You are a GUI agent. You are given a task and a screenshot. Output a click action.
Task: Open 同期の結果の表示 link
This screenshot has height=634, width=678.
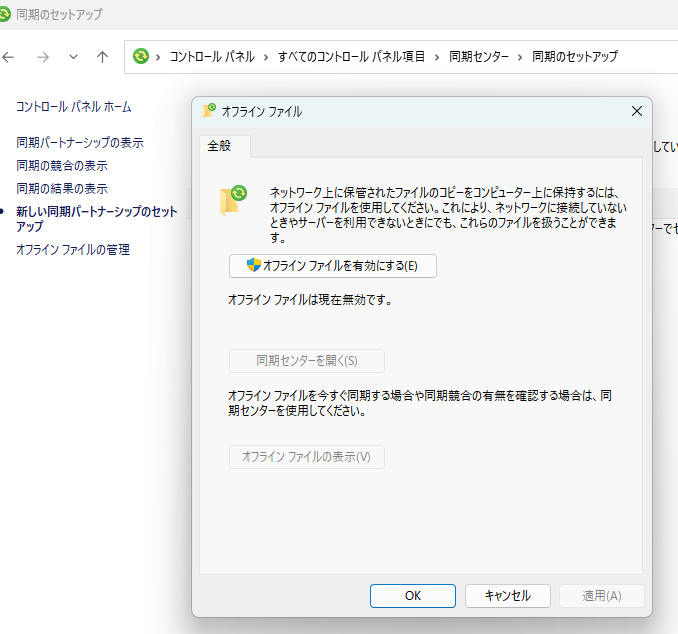[62, 188]
